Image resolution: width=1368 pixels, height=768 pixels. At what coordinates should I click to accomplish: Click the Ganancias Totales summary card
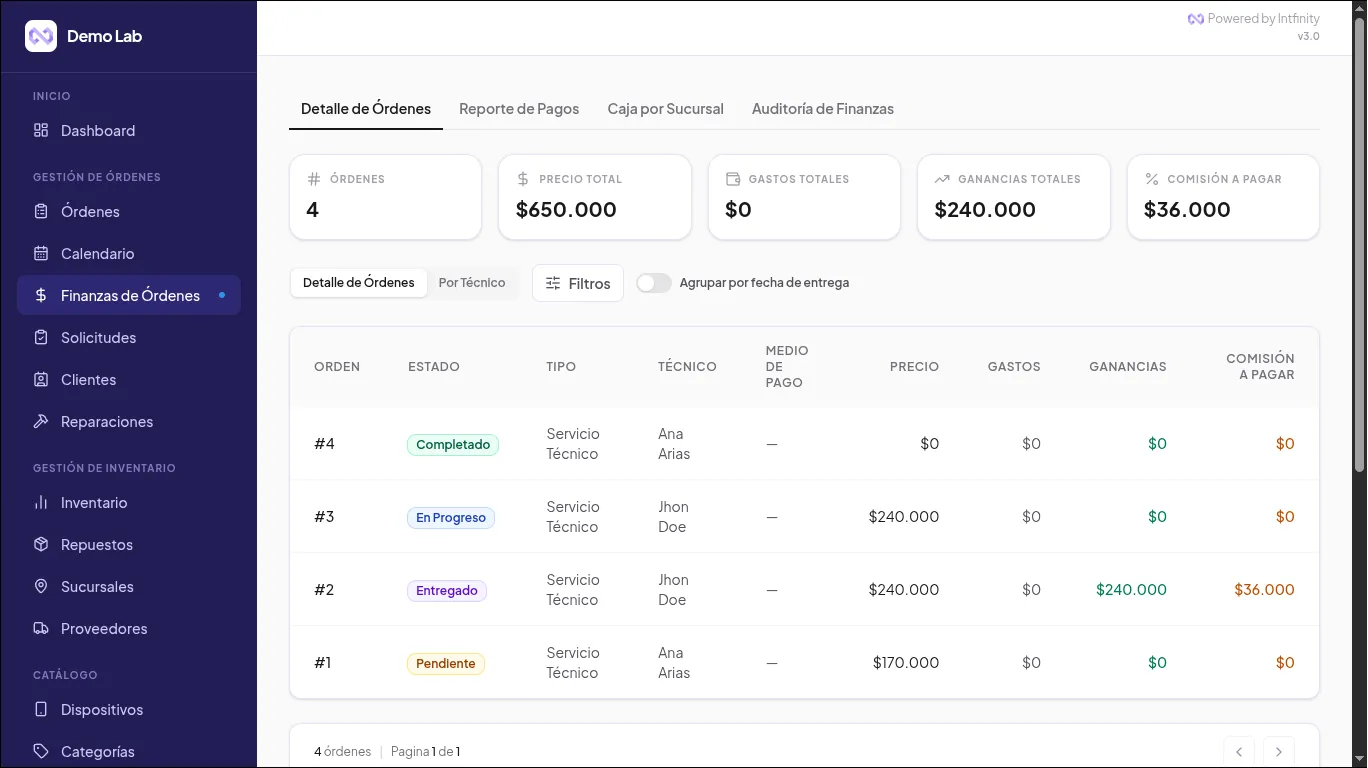pyautogui.click(x=1014, y=197)
